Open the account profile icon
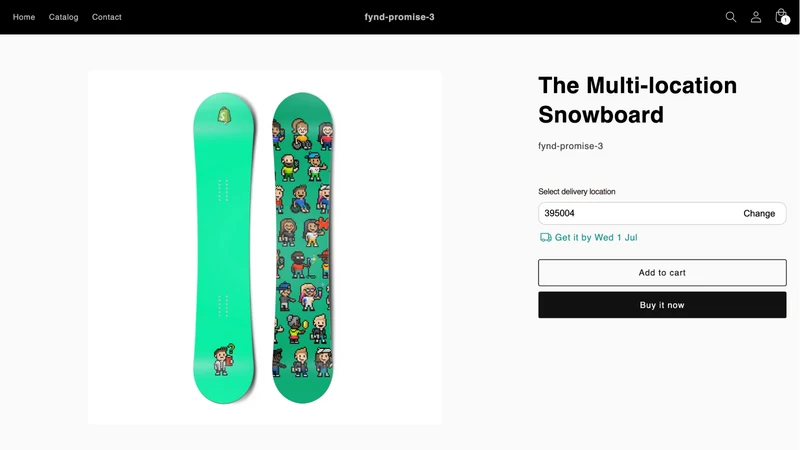Viewport: 800px width, 450px height. [756, 17]
